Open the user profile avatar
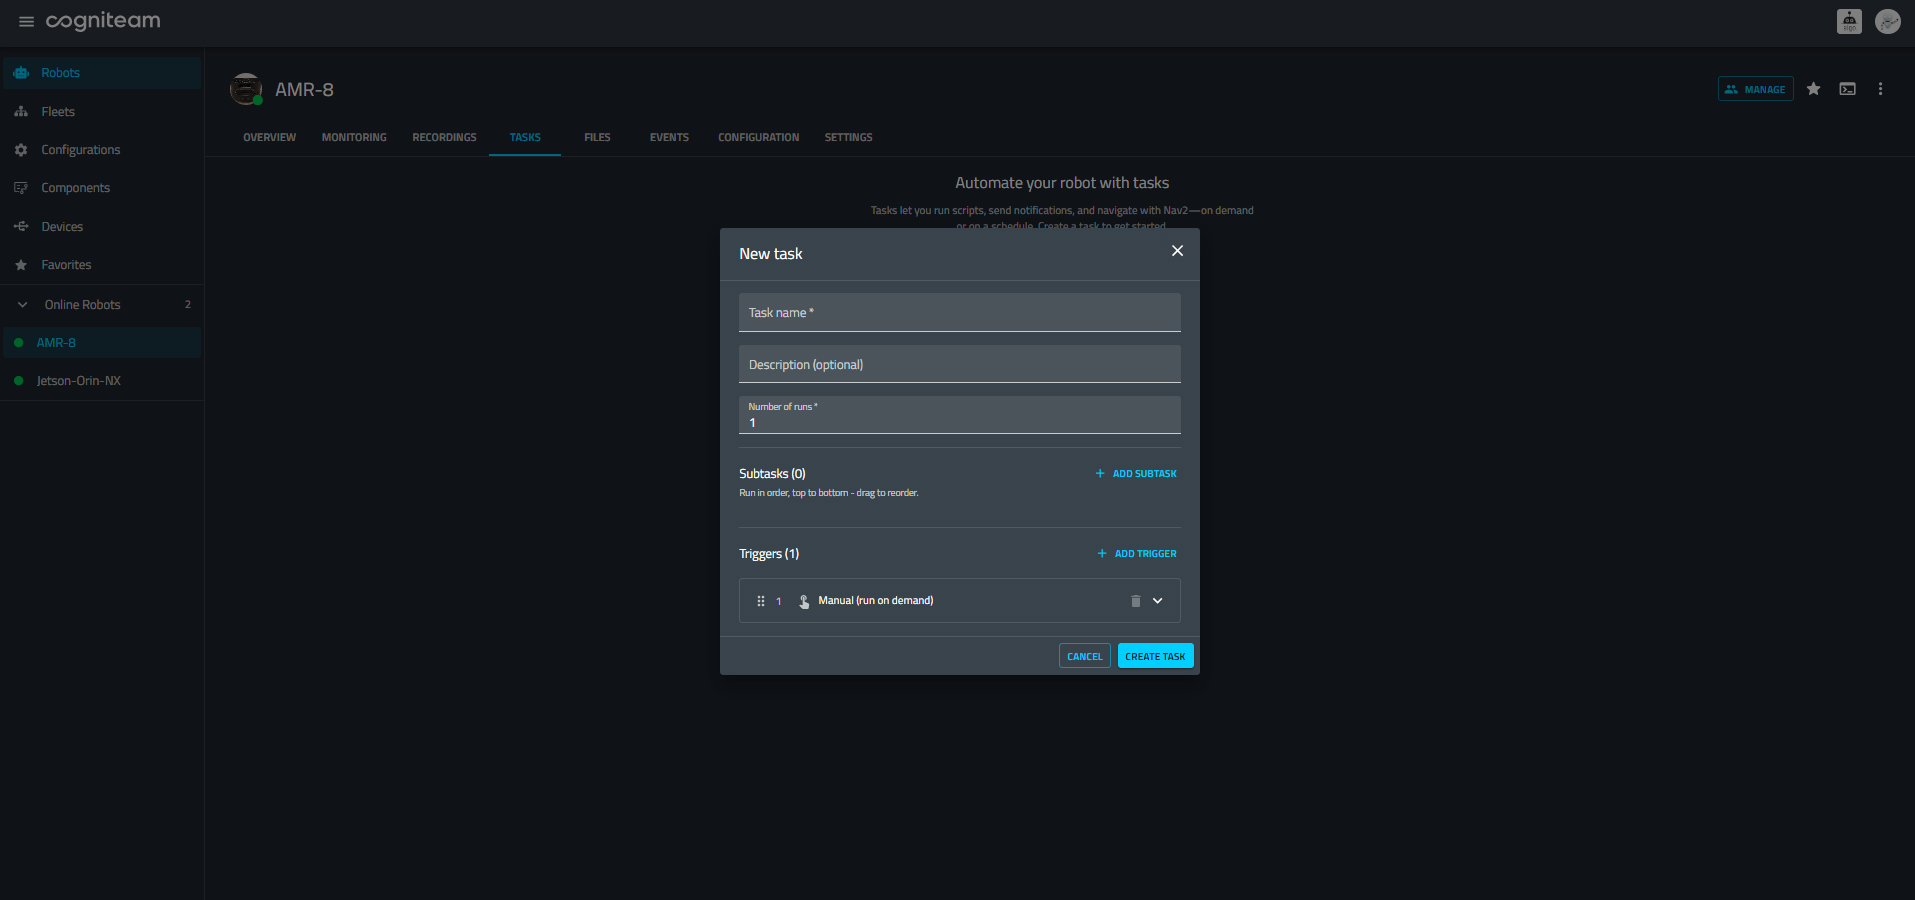 pyautogui.click(x=1888, y=21)
